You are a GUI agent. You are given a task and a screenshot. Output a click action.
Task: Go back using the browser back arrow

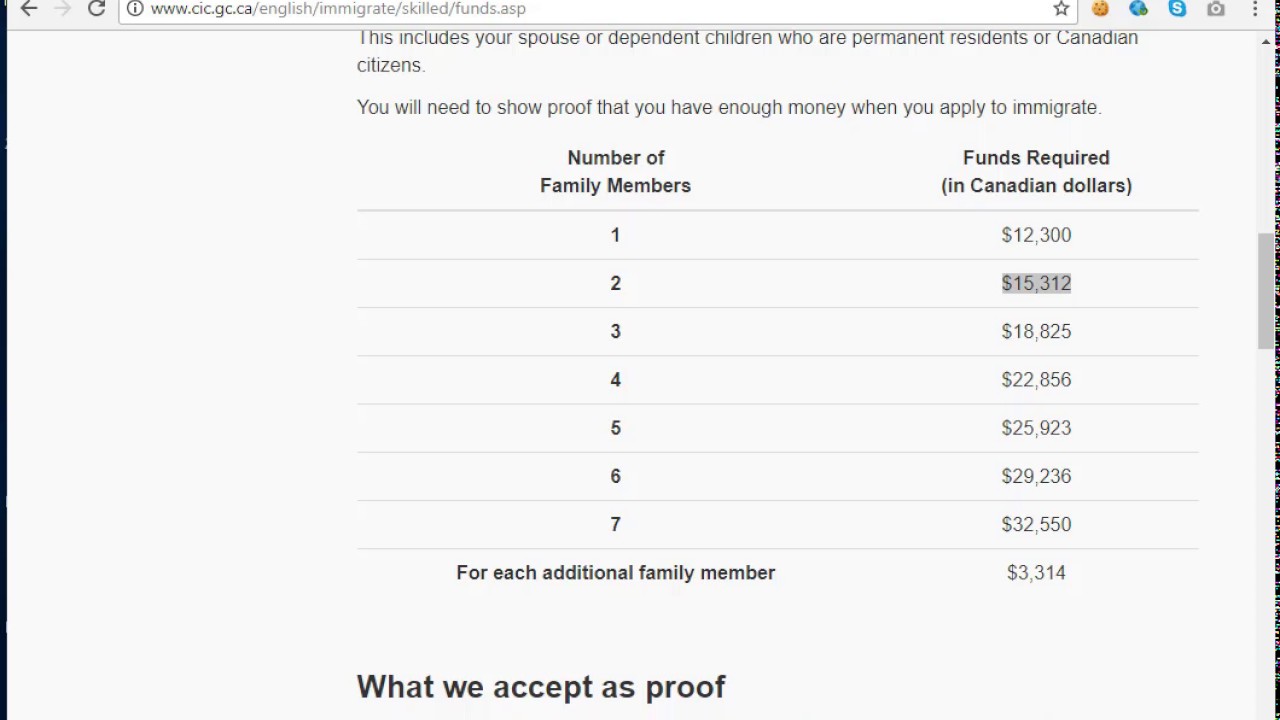[x=29, y=9]
